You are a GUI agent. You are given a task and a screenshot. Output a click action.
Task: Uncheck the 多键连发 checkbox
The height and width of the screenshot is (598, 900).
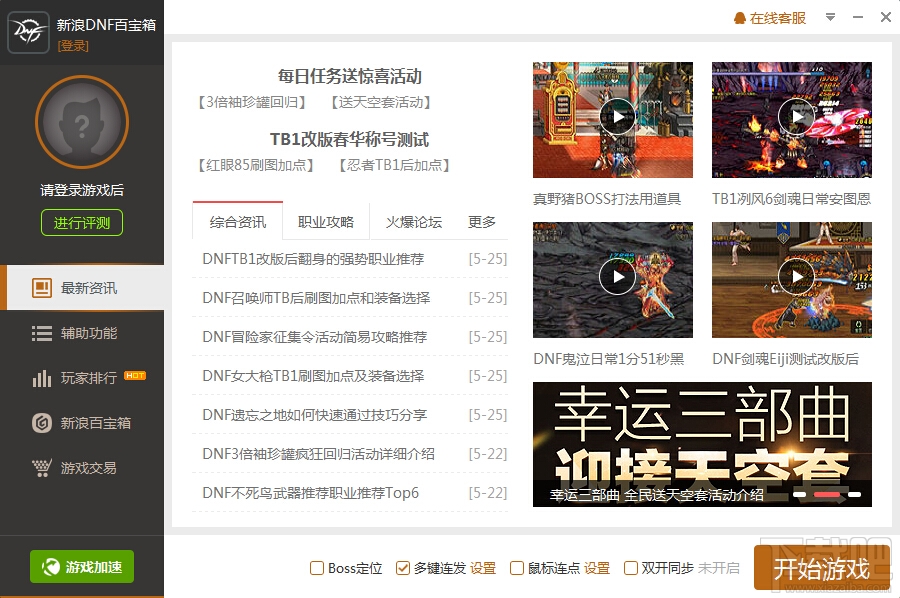click(x=402, y=568)
